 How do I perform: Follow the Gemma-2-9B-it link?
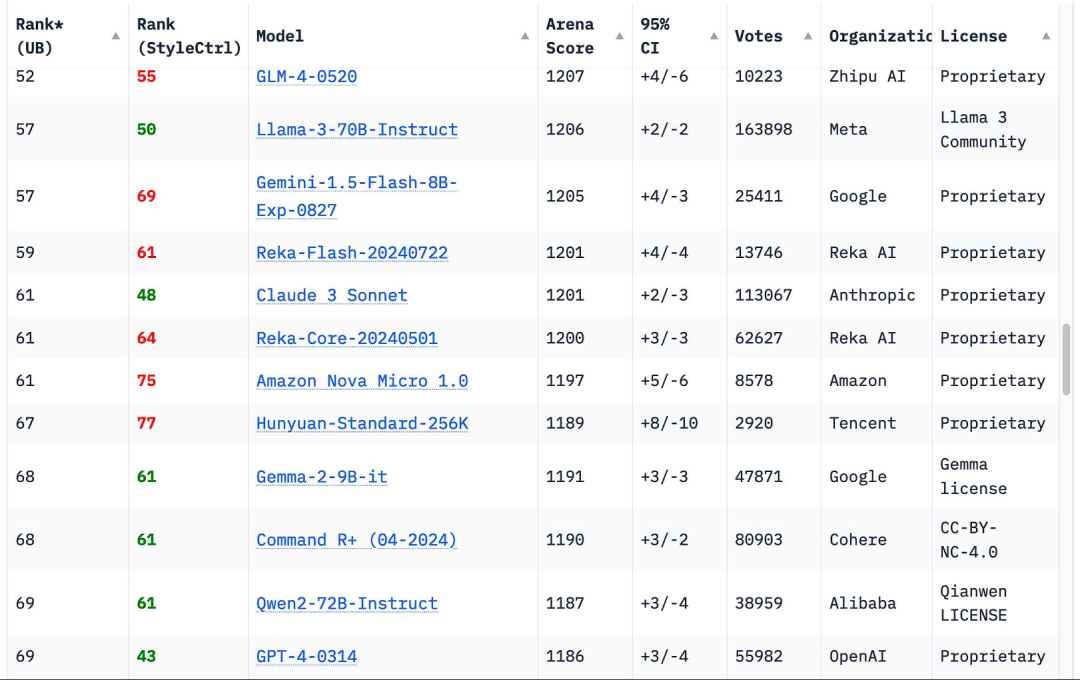(322, 477)
